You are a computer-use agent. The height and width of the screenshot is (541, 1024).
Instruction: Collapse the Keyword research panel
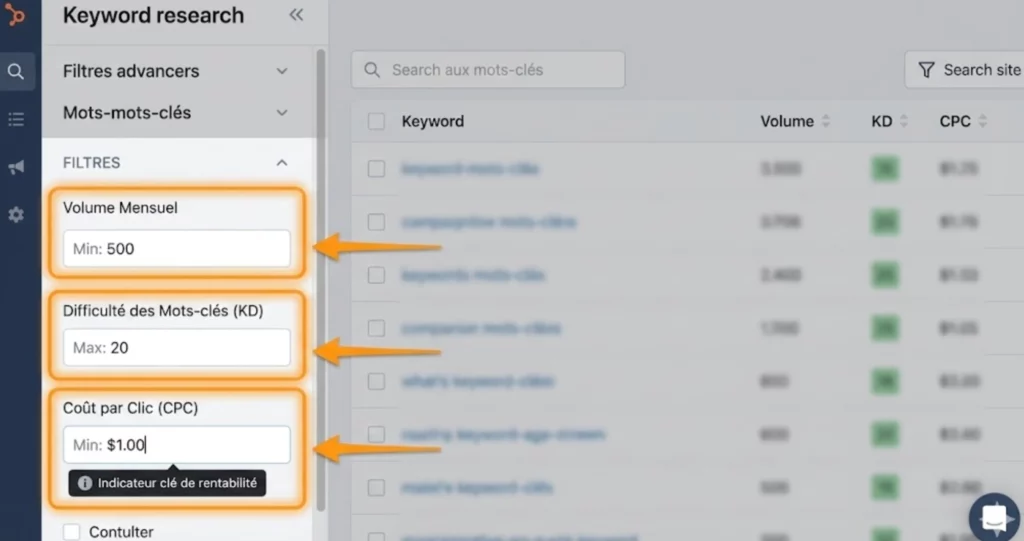point(296,15)
